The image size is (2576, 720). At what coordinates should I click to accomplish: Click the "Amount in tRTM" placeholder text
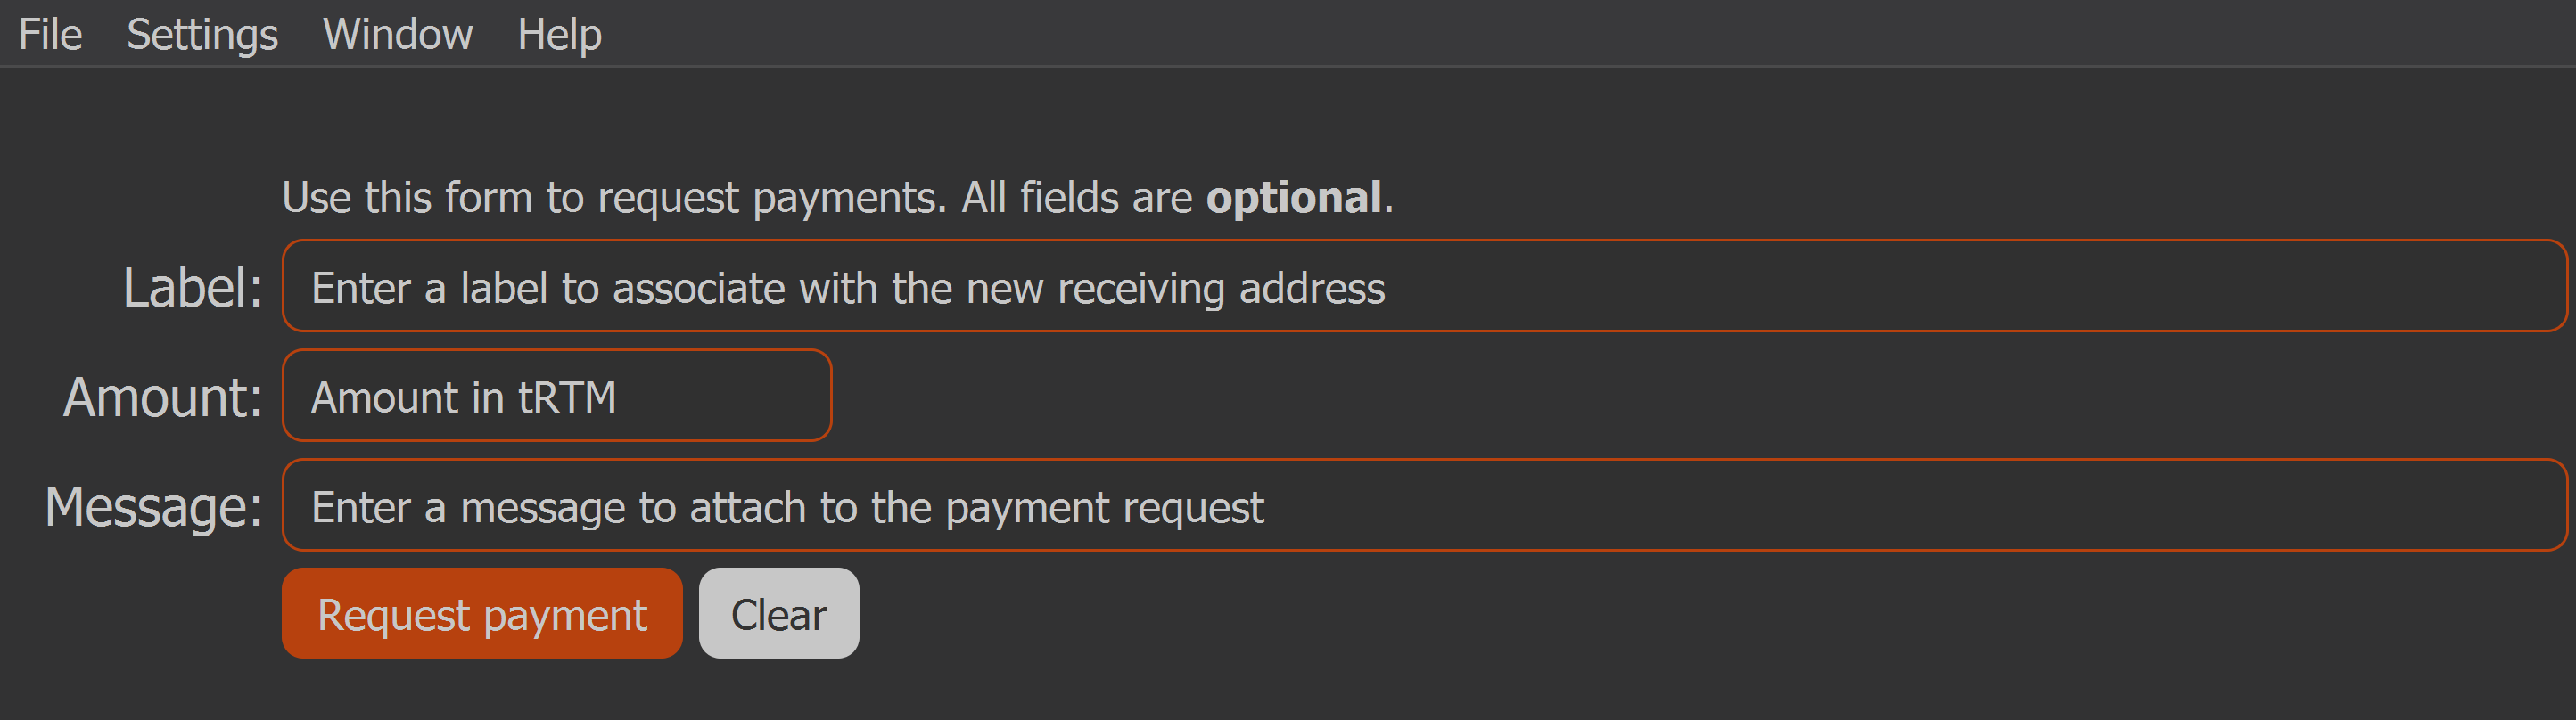[x=463, y=397]
